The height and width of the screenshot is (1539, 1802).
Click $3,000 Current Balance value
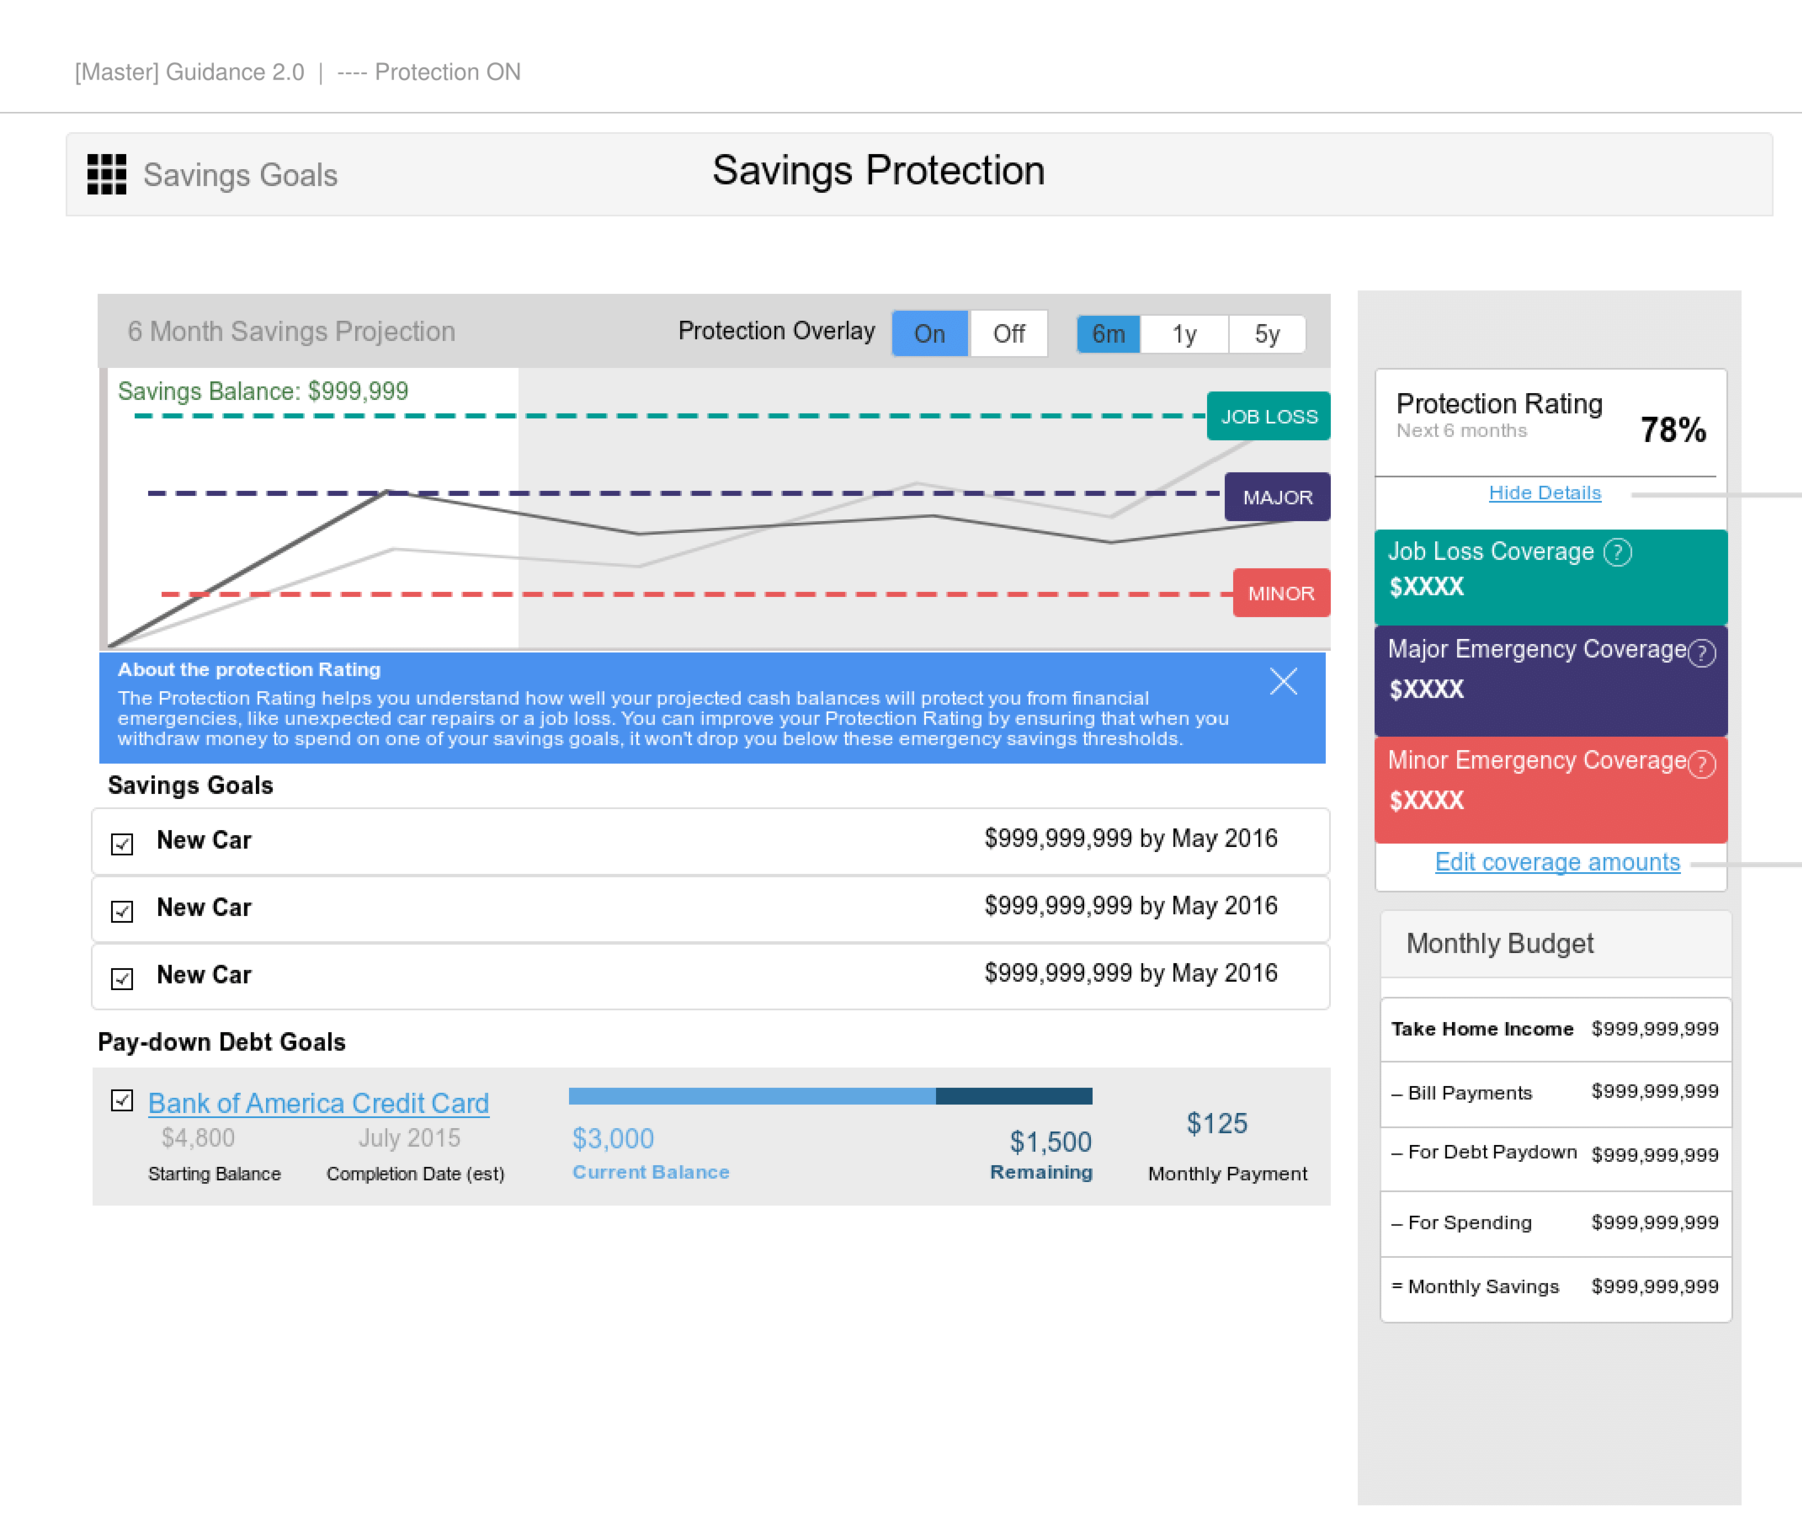[613, 1139]
